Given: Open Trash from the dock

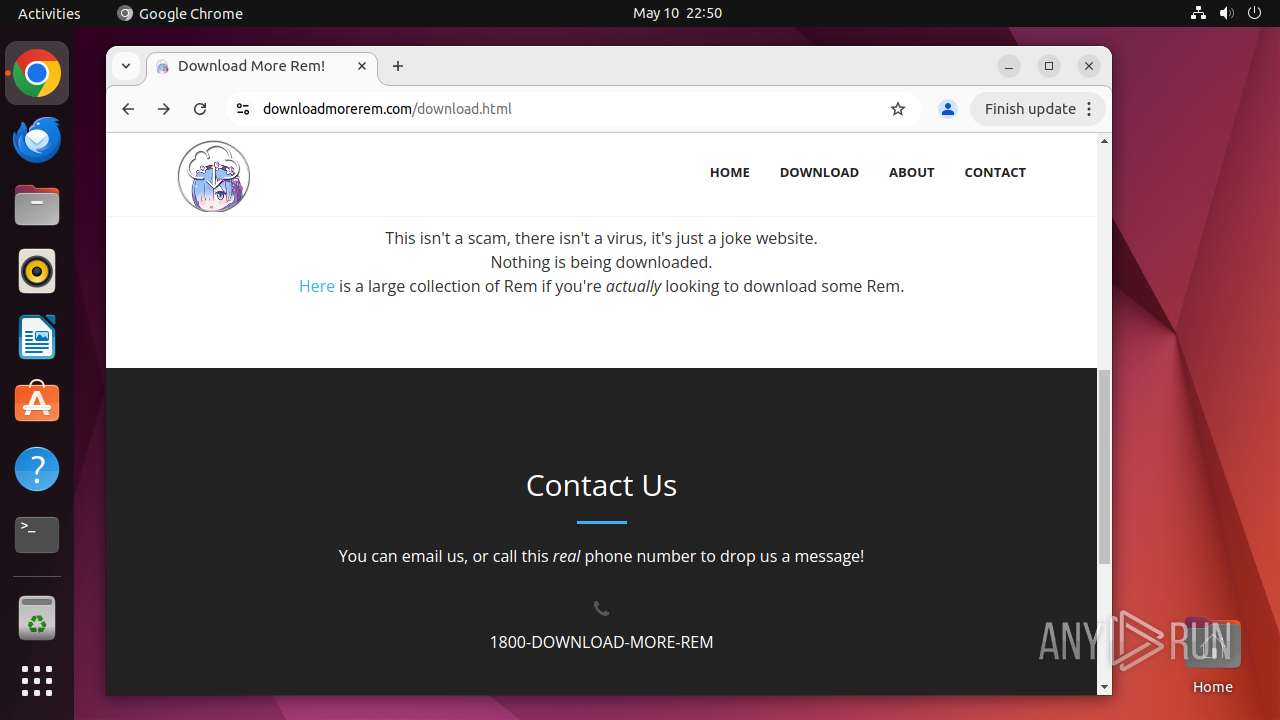Looking at the screenshot, I should [37, 618].
